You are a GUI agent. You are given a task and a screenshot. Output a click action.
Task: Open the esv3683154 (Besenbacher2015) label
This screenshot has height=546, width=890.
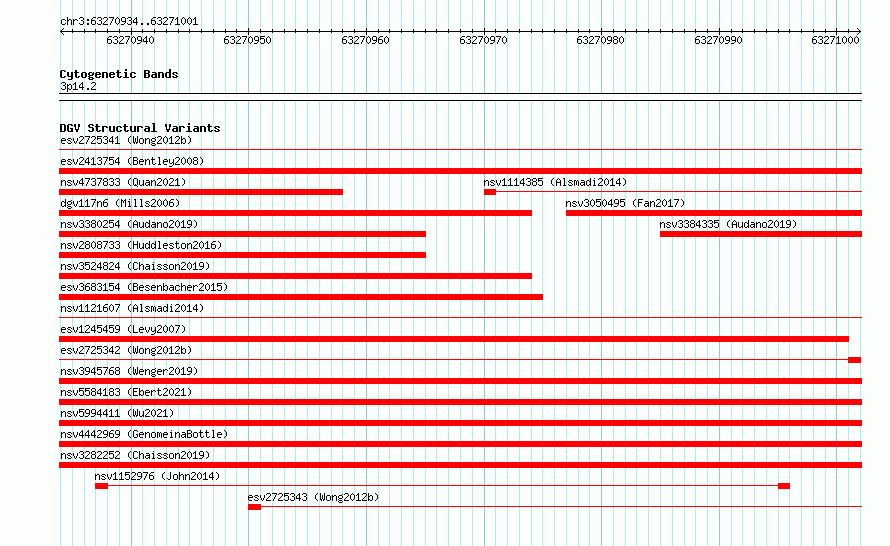[x=144, y=287]
